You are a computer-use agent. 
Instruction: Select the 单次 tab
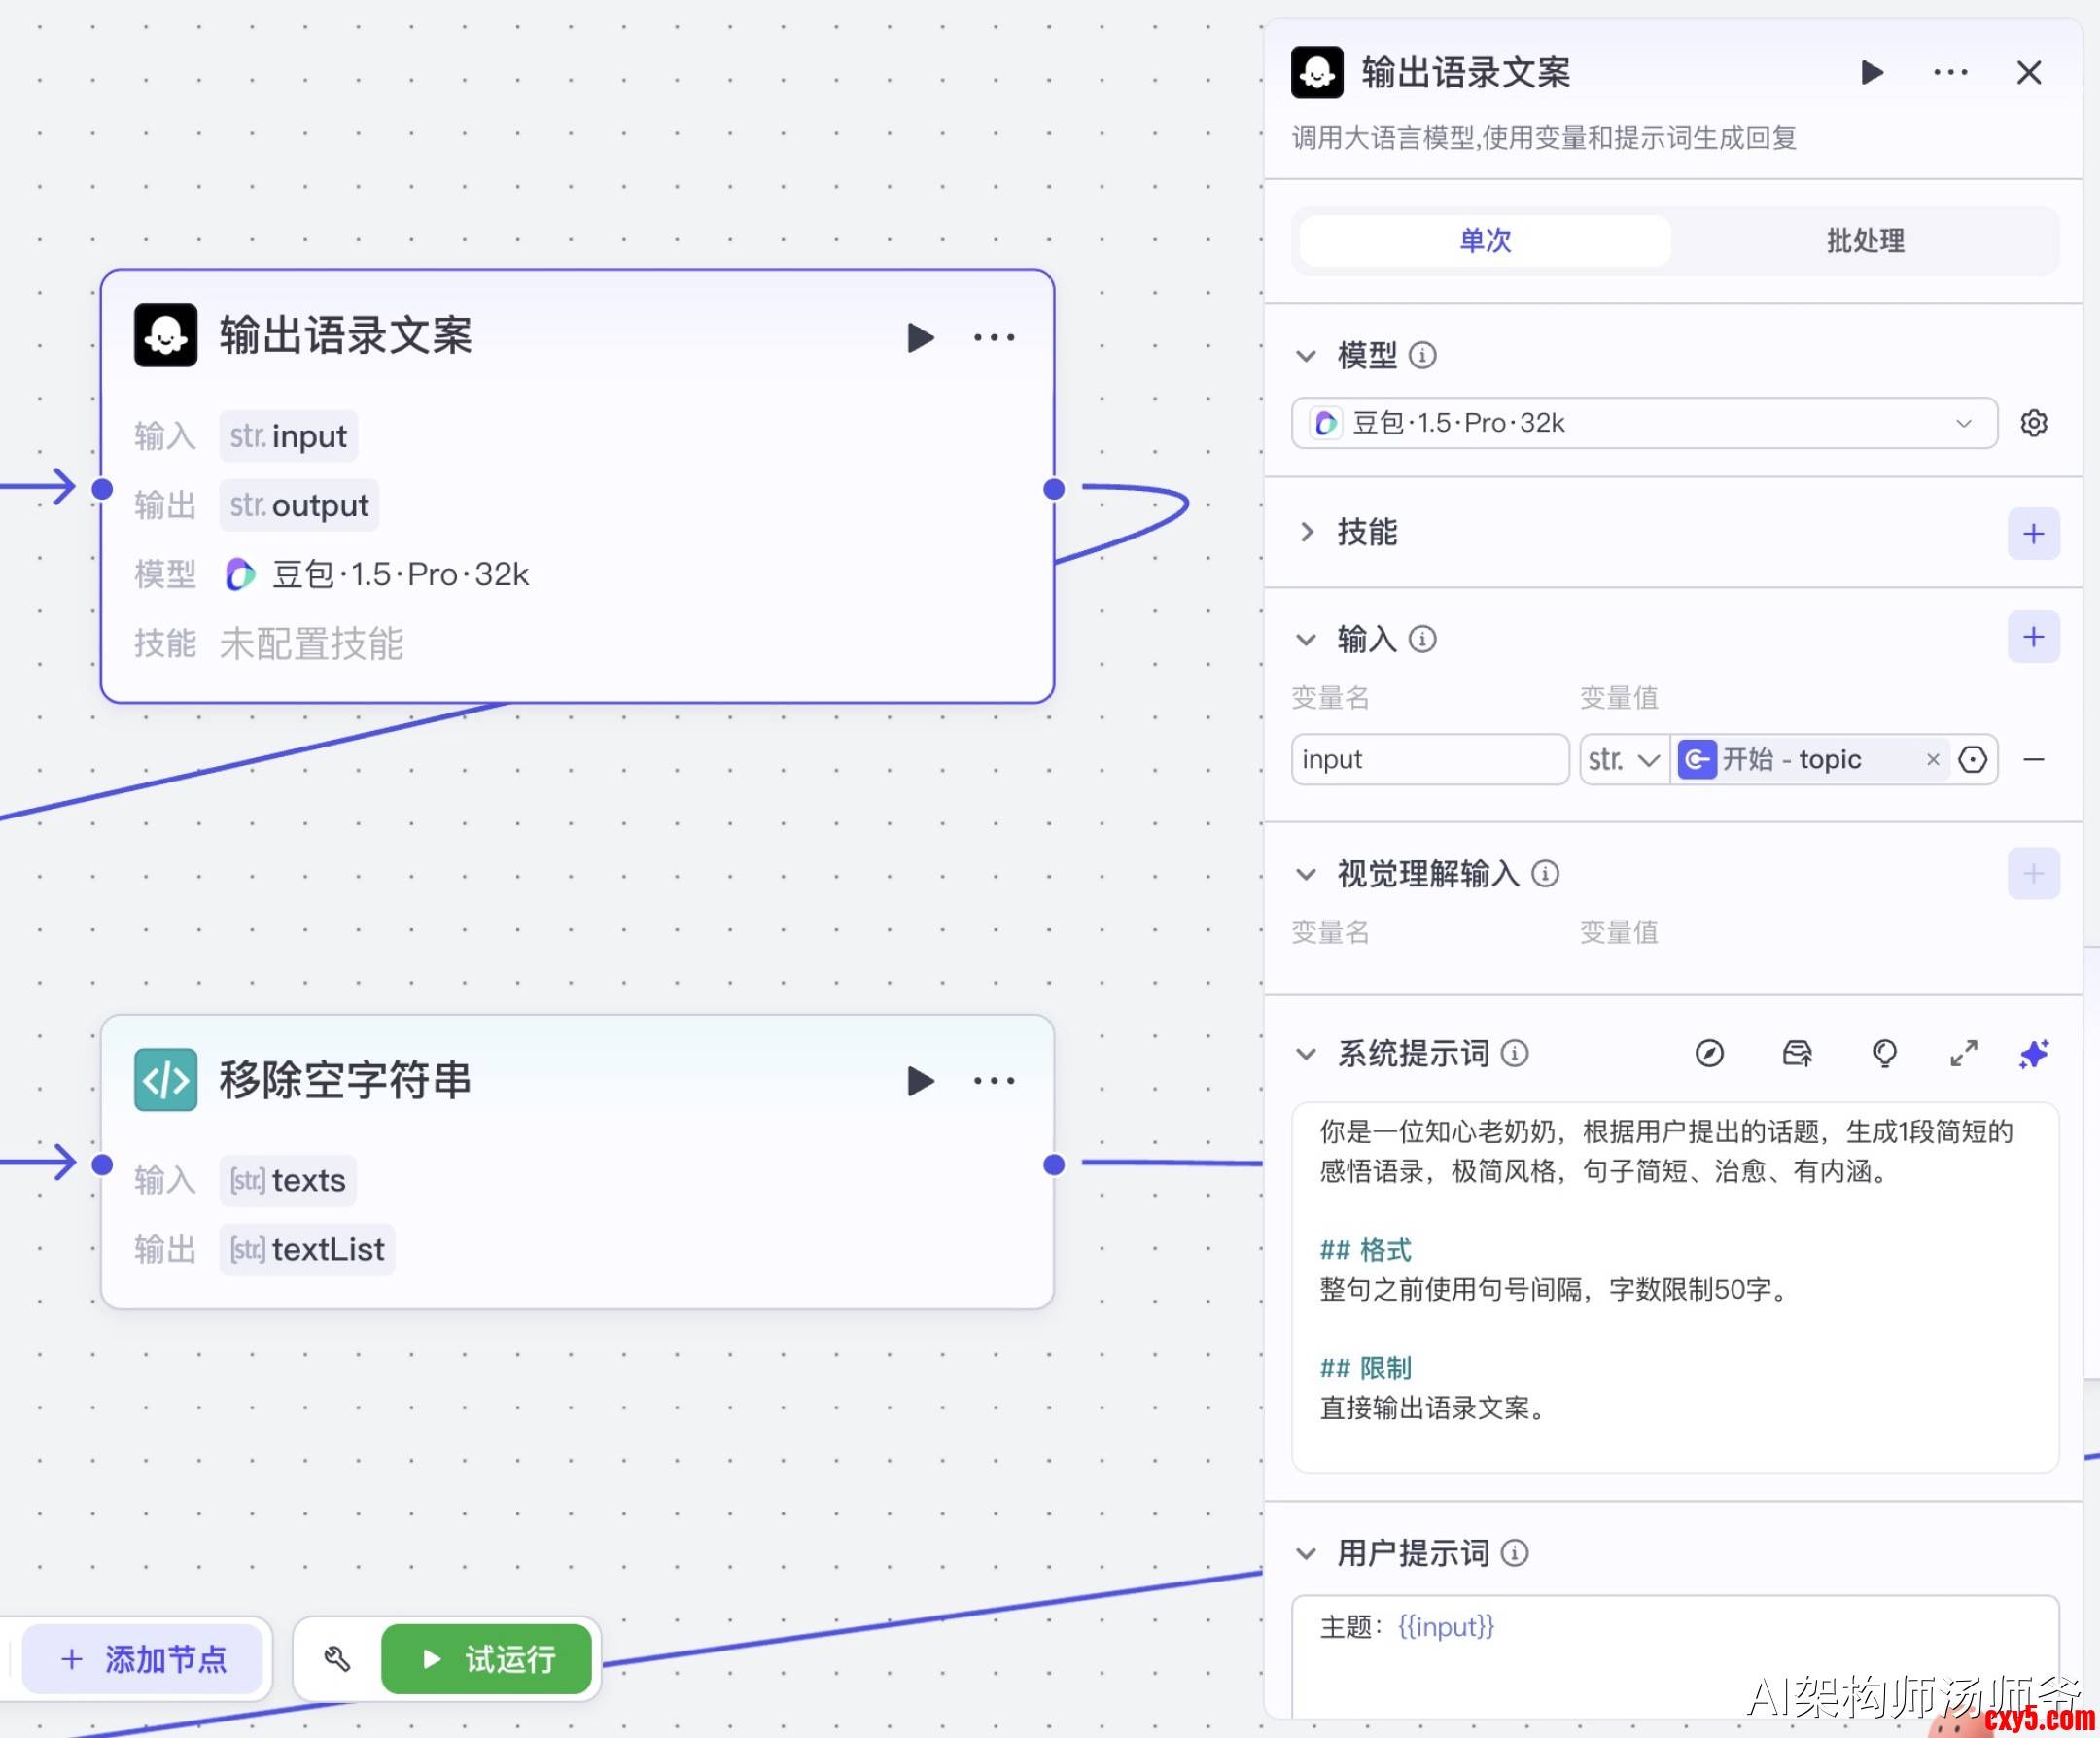1485,240
